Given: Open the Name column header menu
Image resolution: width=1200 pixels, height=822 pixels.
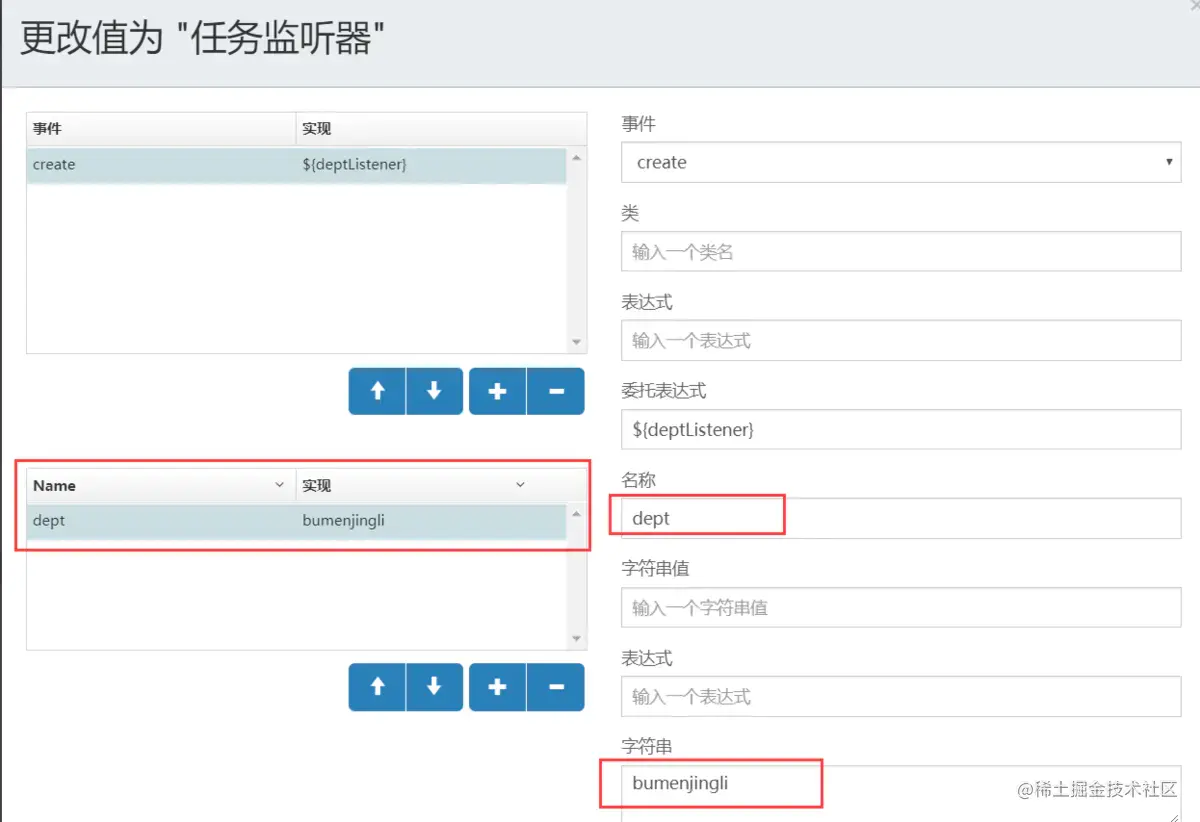Looking at the screenshot, I should click(279, 485).
